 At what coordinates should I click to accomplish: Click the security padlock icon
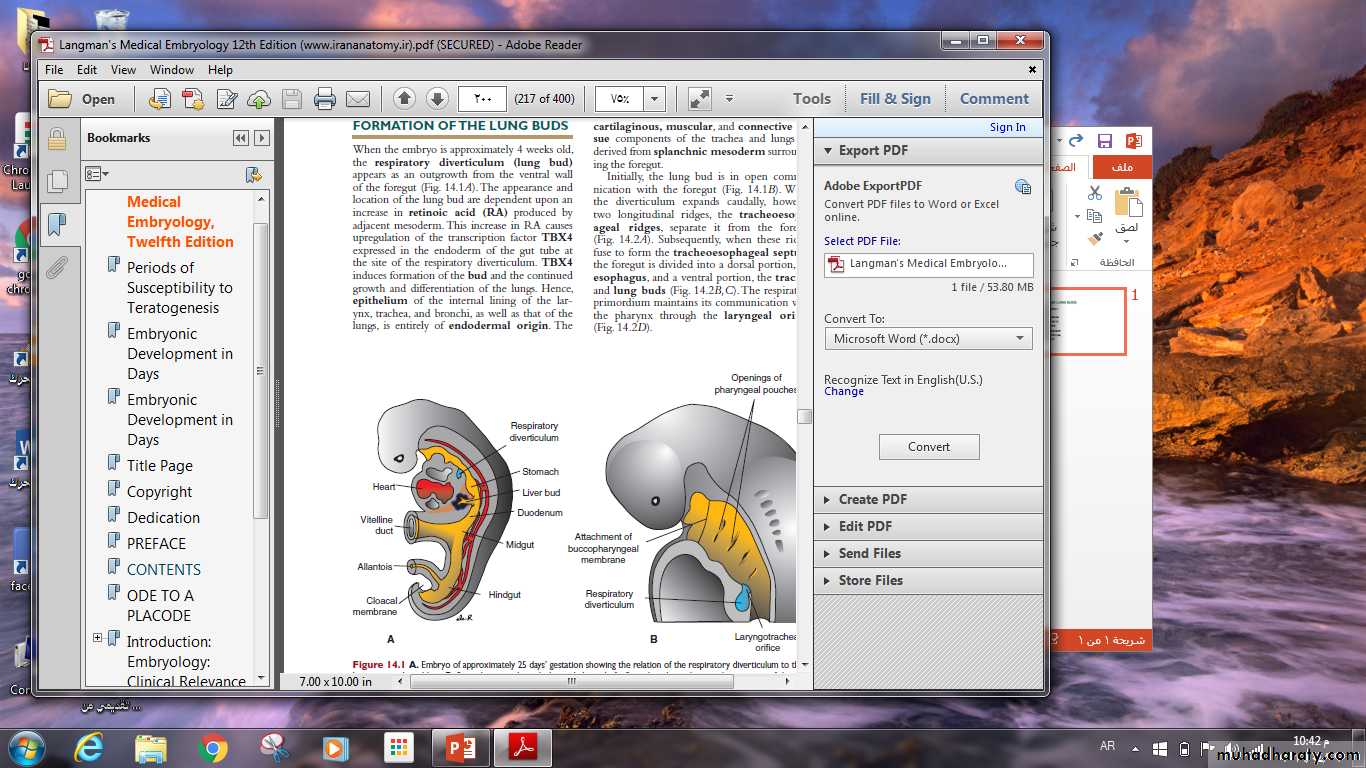coord(58,139)
